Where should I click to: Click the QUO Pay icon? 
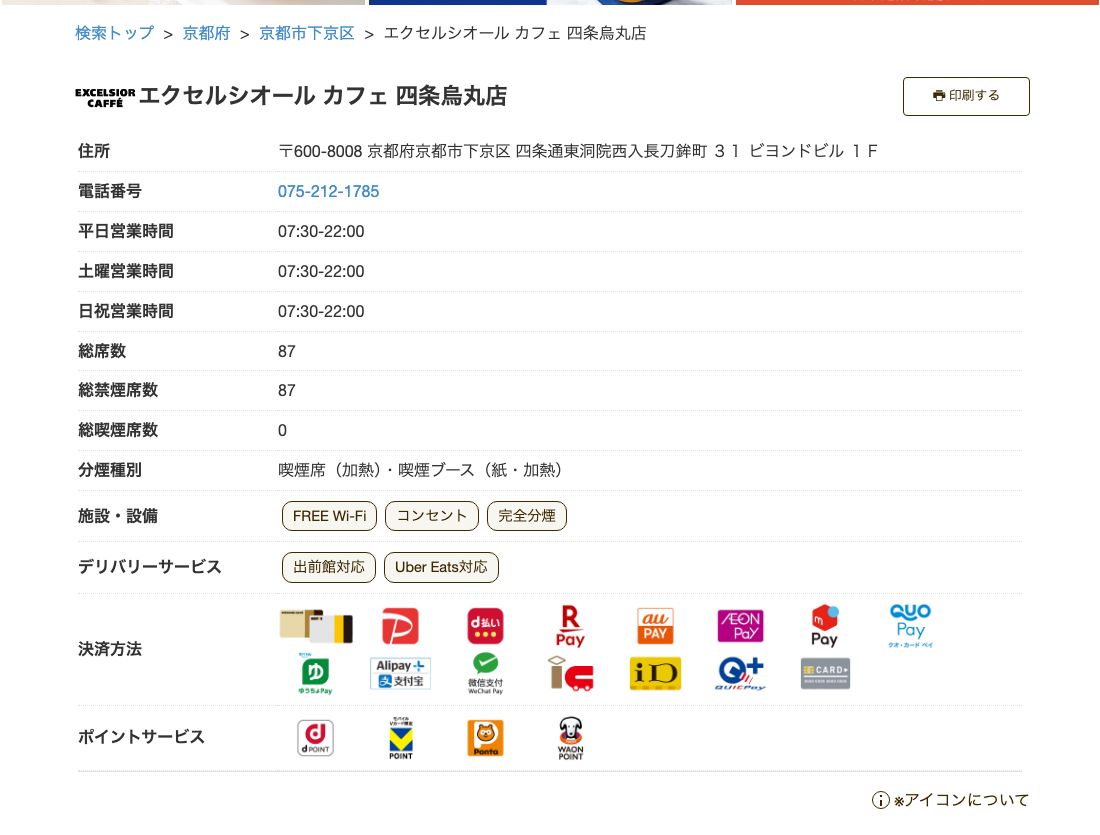(x=910, y=626)
